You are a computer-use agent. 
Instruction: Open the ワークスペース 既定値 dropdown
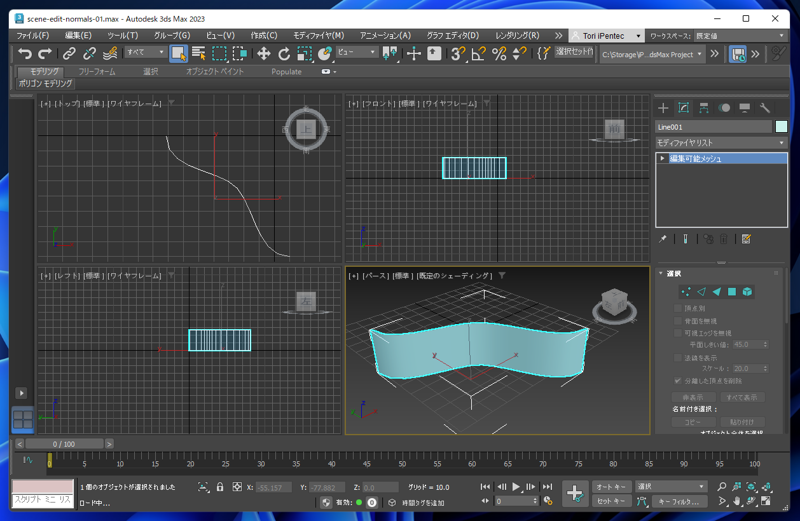(739, 36)
